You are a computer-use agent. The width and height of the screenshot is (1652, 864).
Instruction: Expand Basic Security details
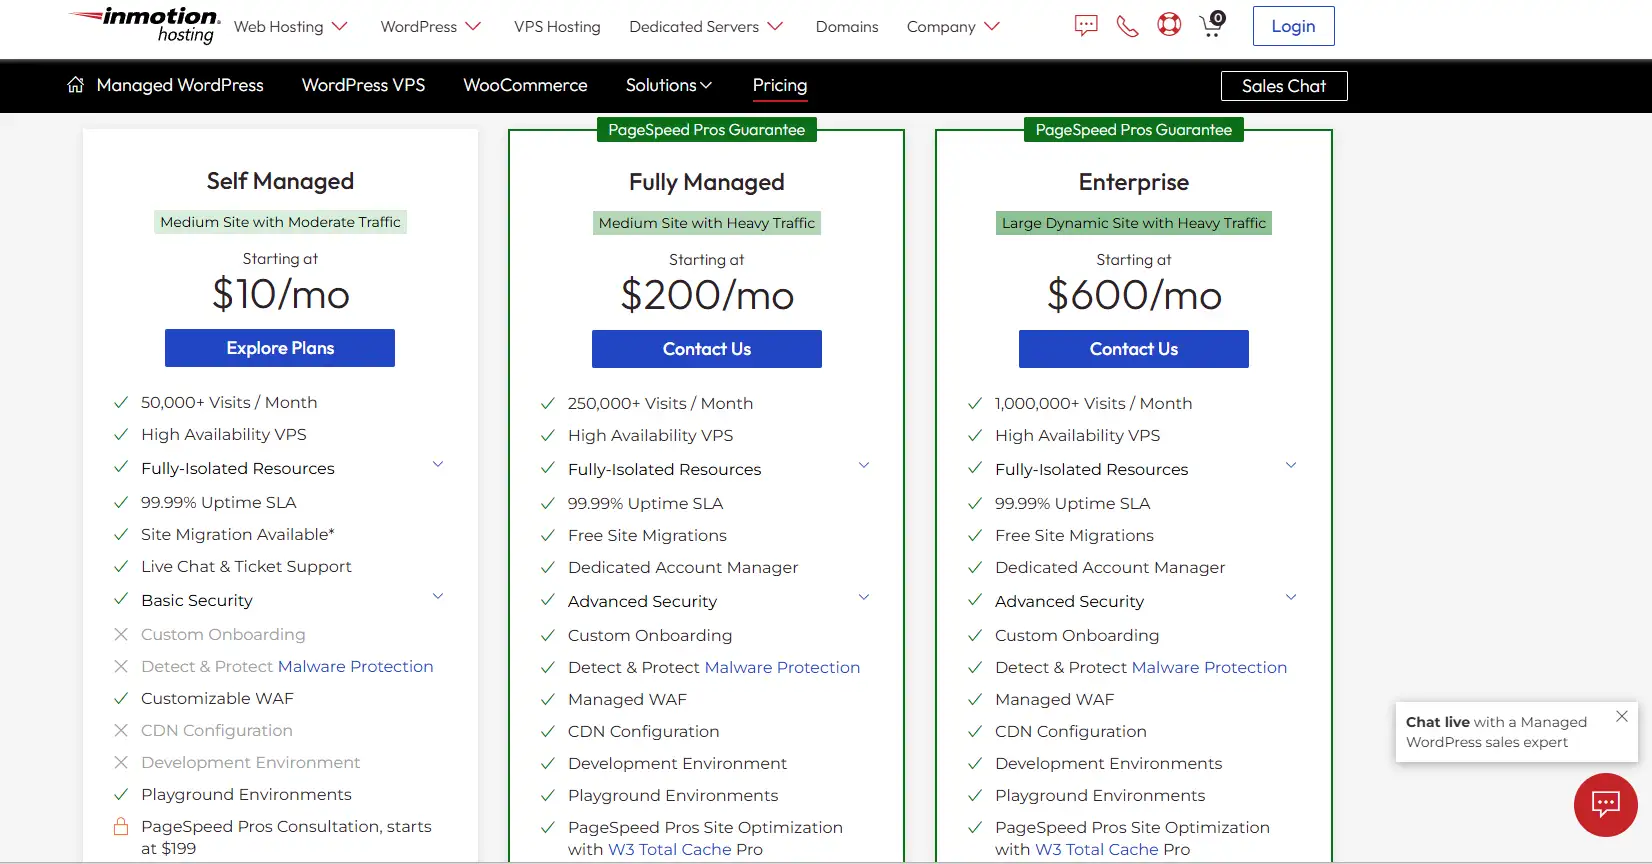pos(437,597)
